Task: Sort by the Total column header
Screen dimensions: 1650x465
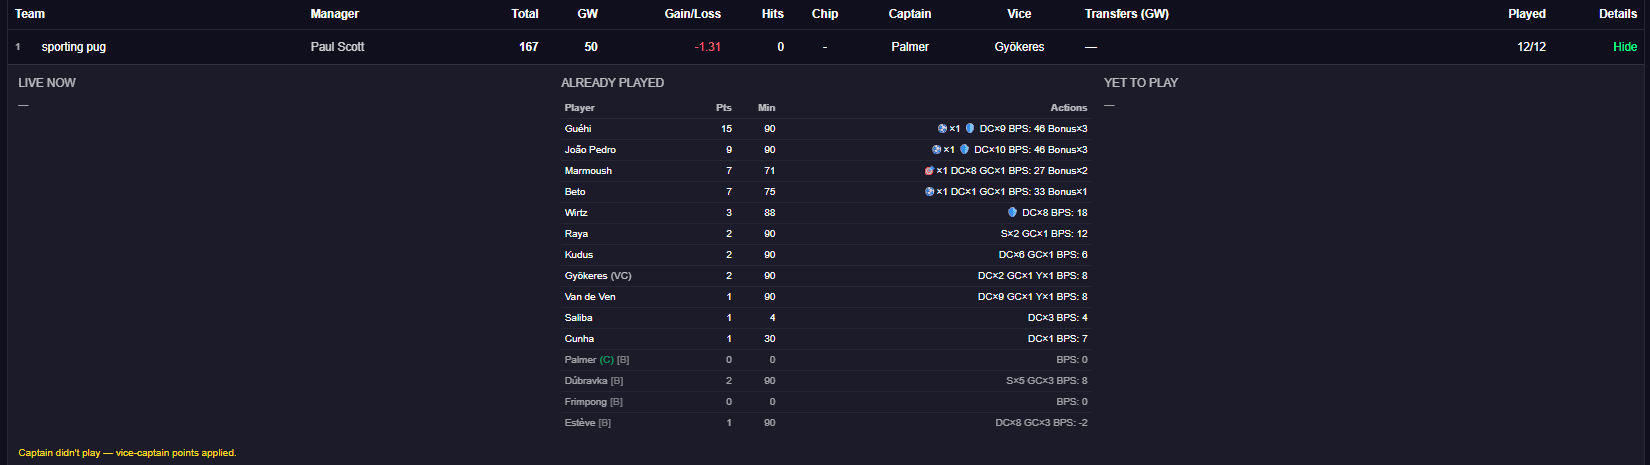Action: (x=524, y=14)
